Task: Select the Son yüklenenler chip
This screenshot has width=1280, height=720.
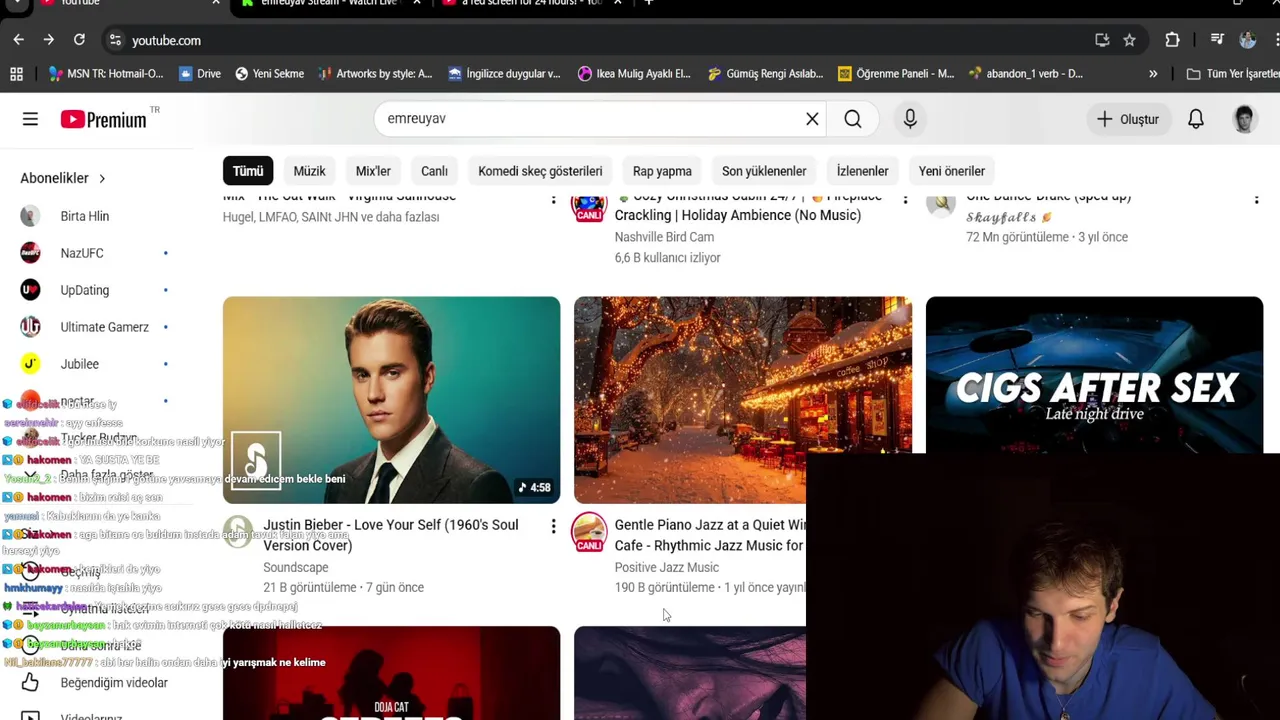Action: (764, 171)
